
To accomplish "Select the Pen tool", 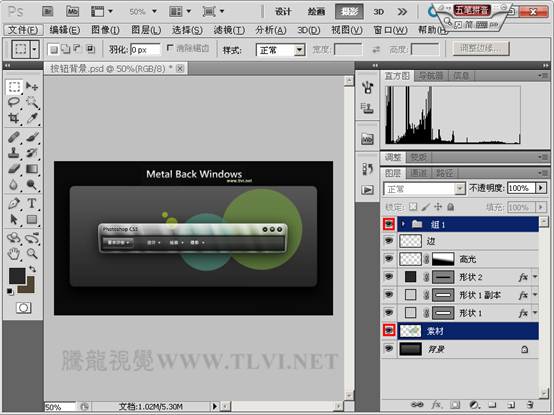I will [x=14, y=203].
